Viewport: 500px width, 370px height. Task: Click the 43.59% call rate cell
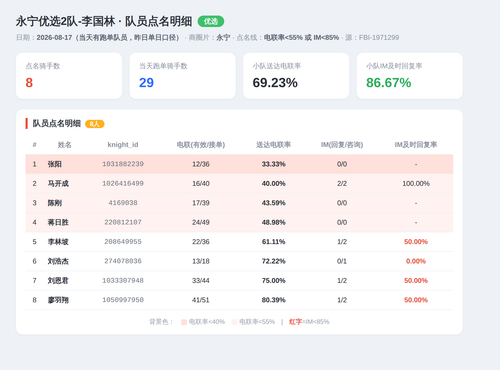click(273, 203)
